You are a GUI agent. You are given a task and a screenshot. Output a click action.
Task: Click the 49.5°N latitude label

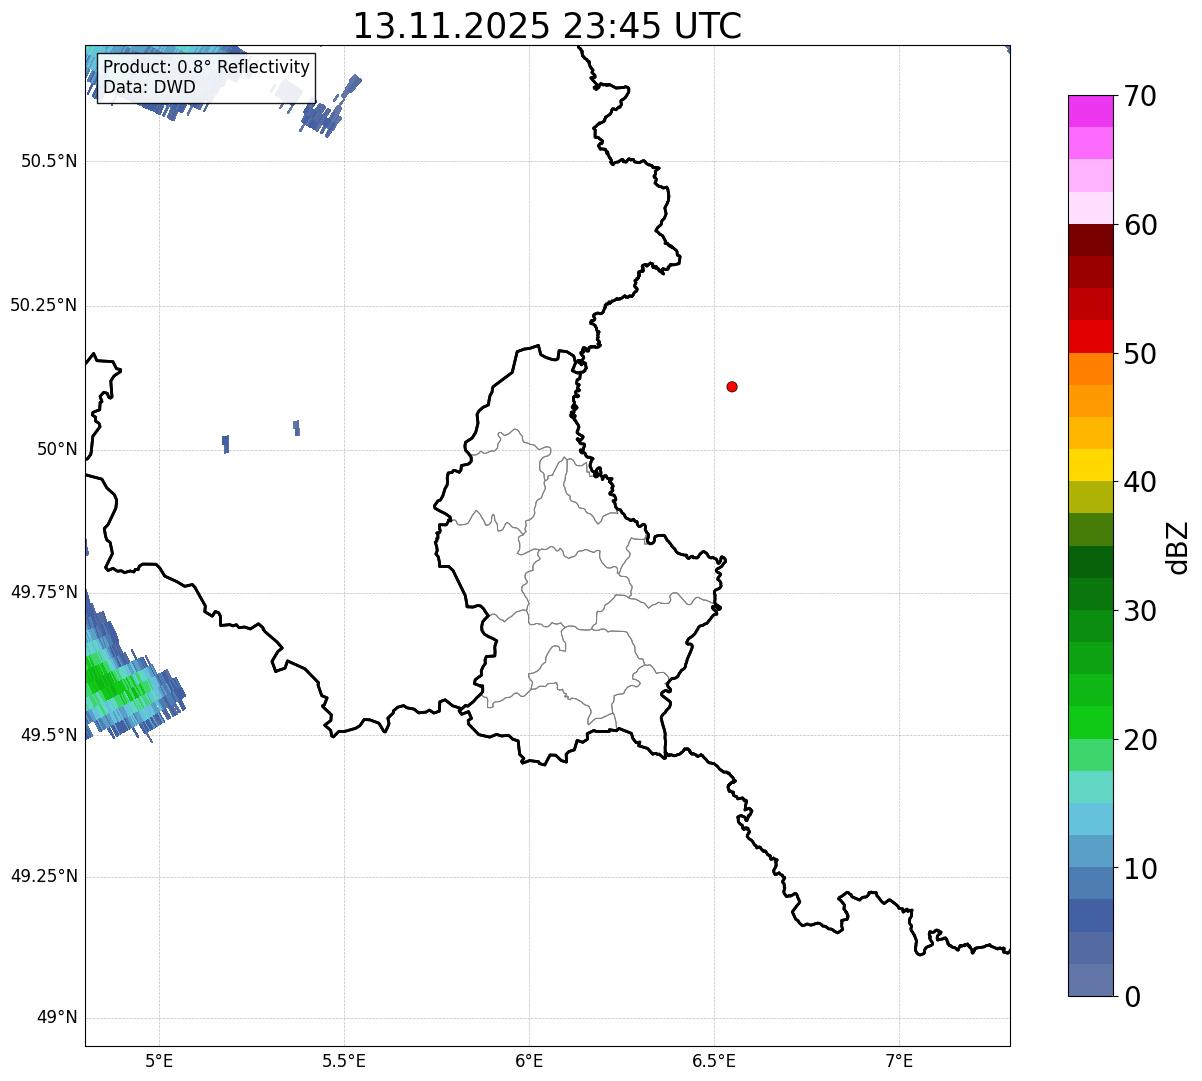click(49, 735)
